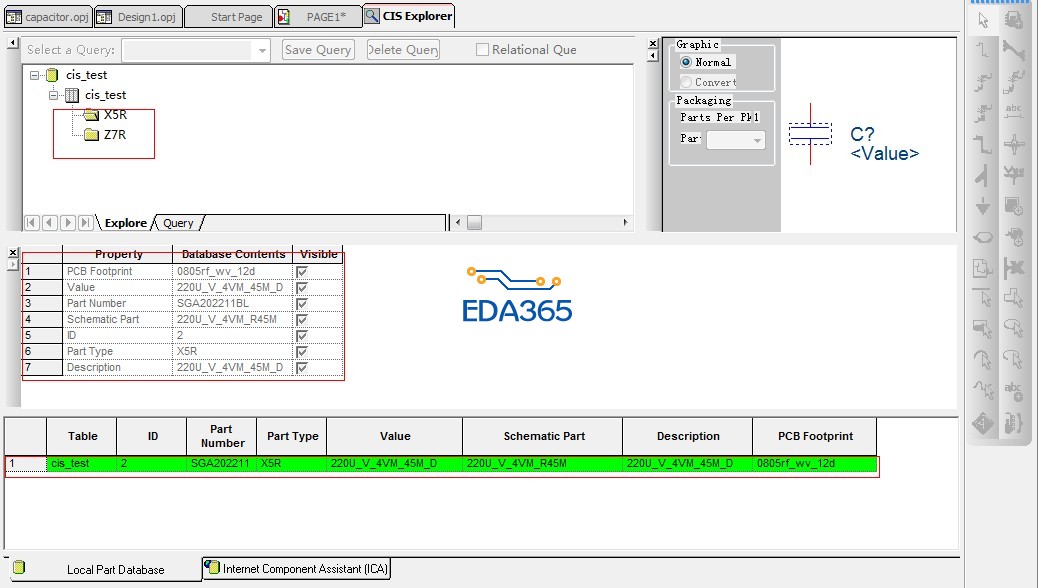The width and height of the screenshot is (1038, 588).
Task: Click the explorer scrollbar right arrow
Action: click(625, 222)
